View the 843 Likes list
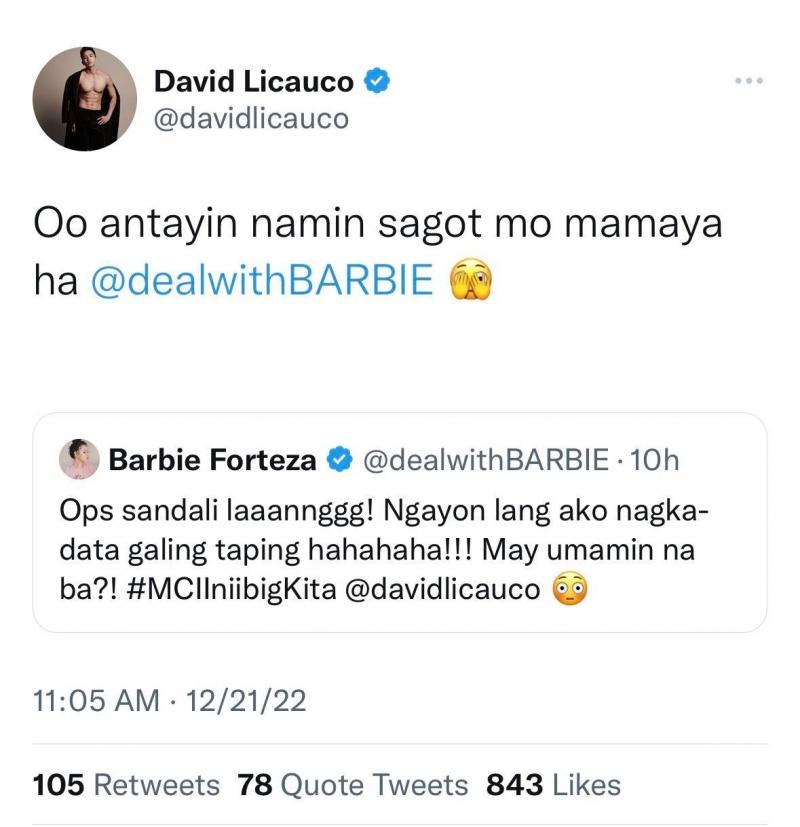800x827 pixels. point(553,784)
